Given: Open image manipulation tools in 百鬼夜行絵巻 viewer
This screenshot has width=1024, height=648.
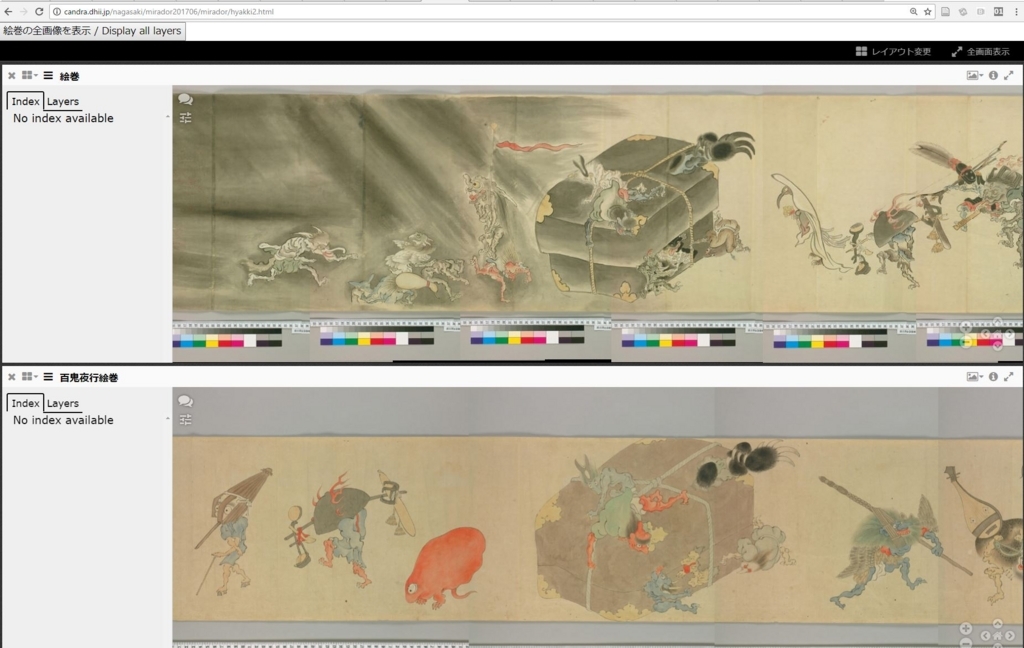Looking at the screenshot, I should [x=185, y=419].
